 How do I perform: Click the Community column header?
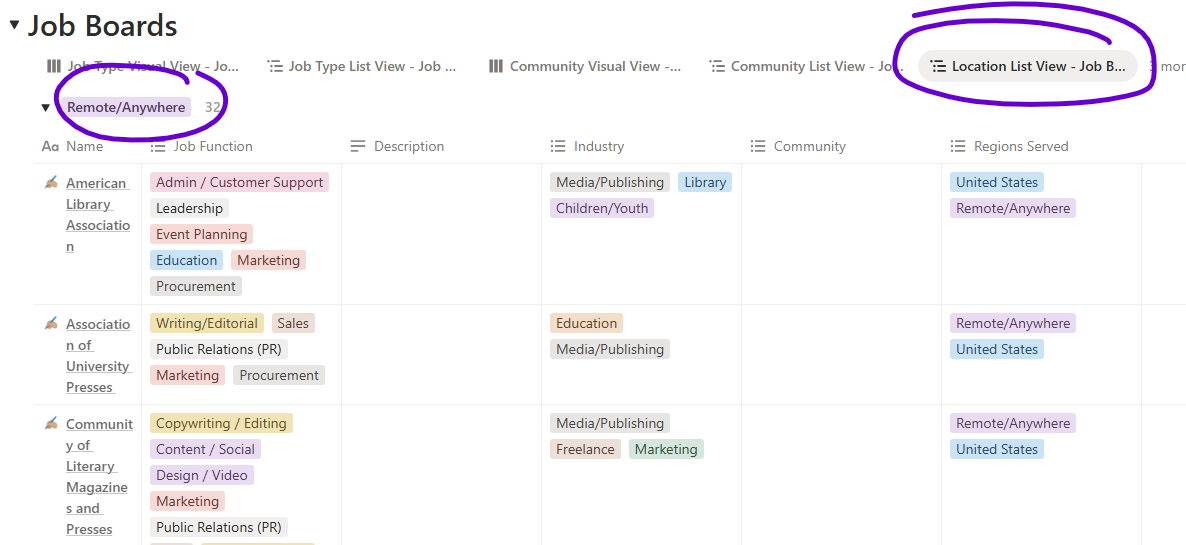click(809, 146)
